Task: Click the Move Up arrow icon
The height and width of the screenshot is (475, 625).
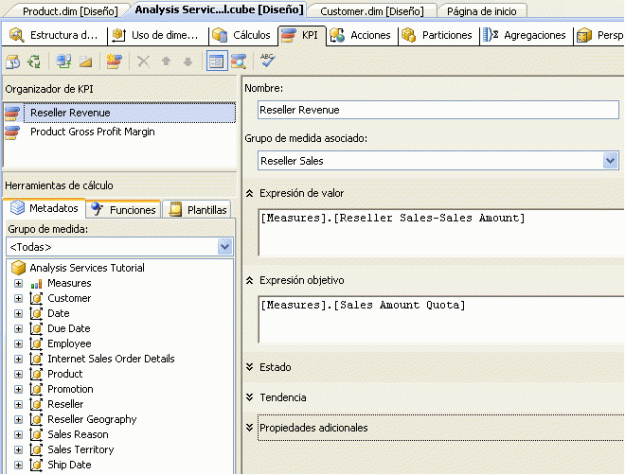Action: pyautogui.click(x=166, y=61)
